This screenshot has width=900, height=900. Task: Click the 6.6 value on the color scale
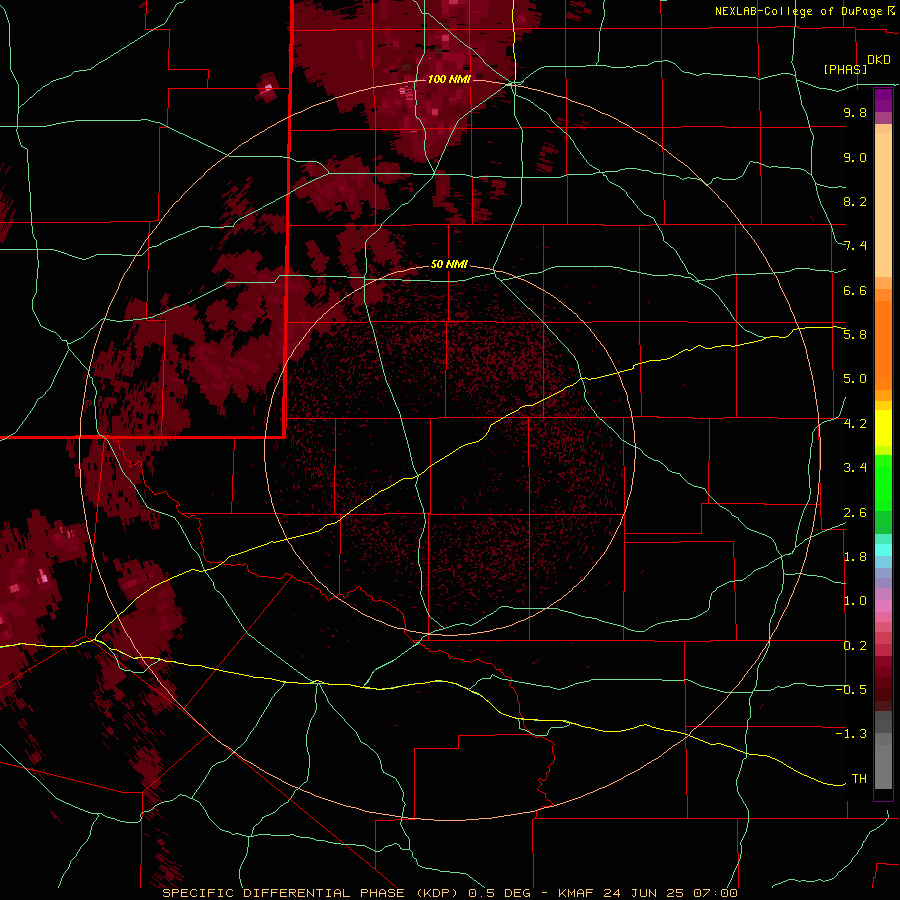(x=855, y=290)
